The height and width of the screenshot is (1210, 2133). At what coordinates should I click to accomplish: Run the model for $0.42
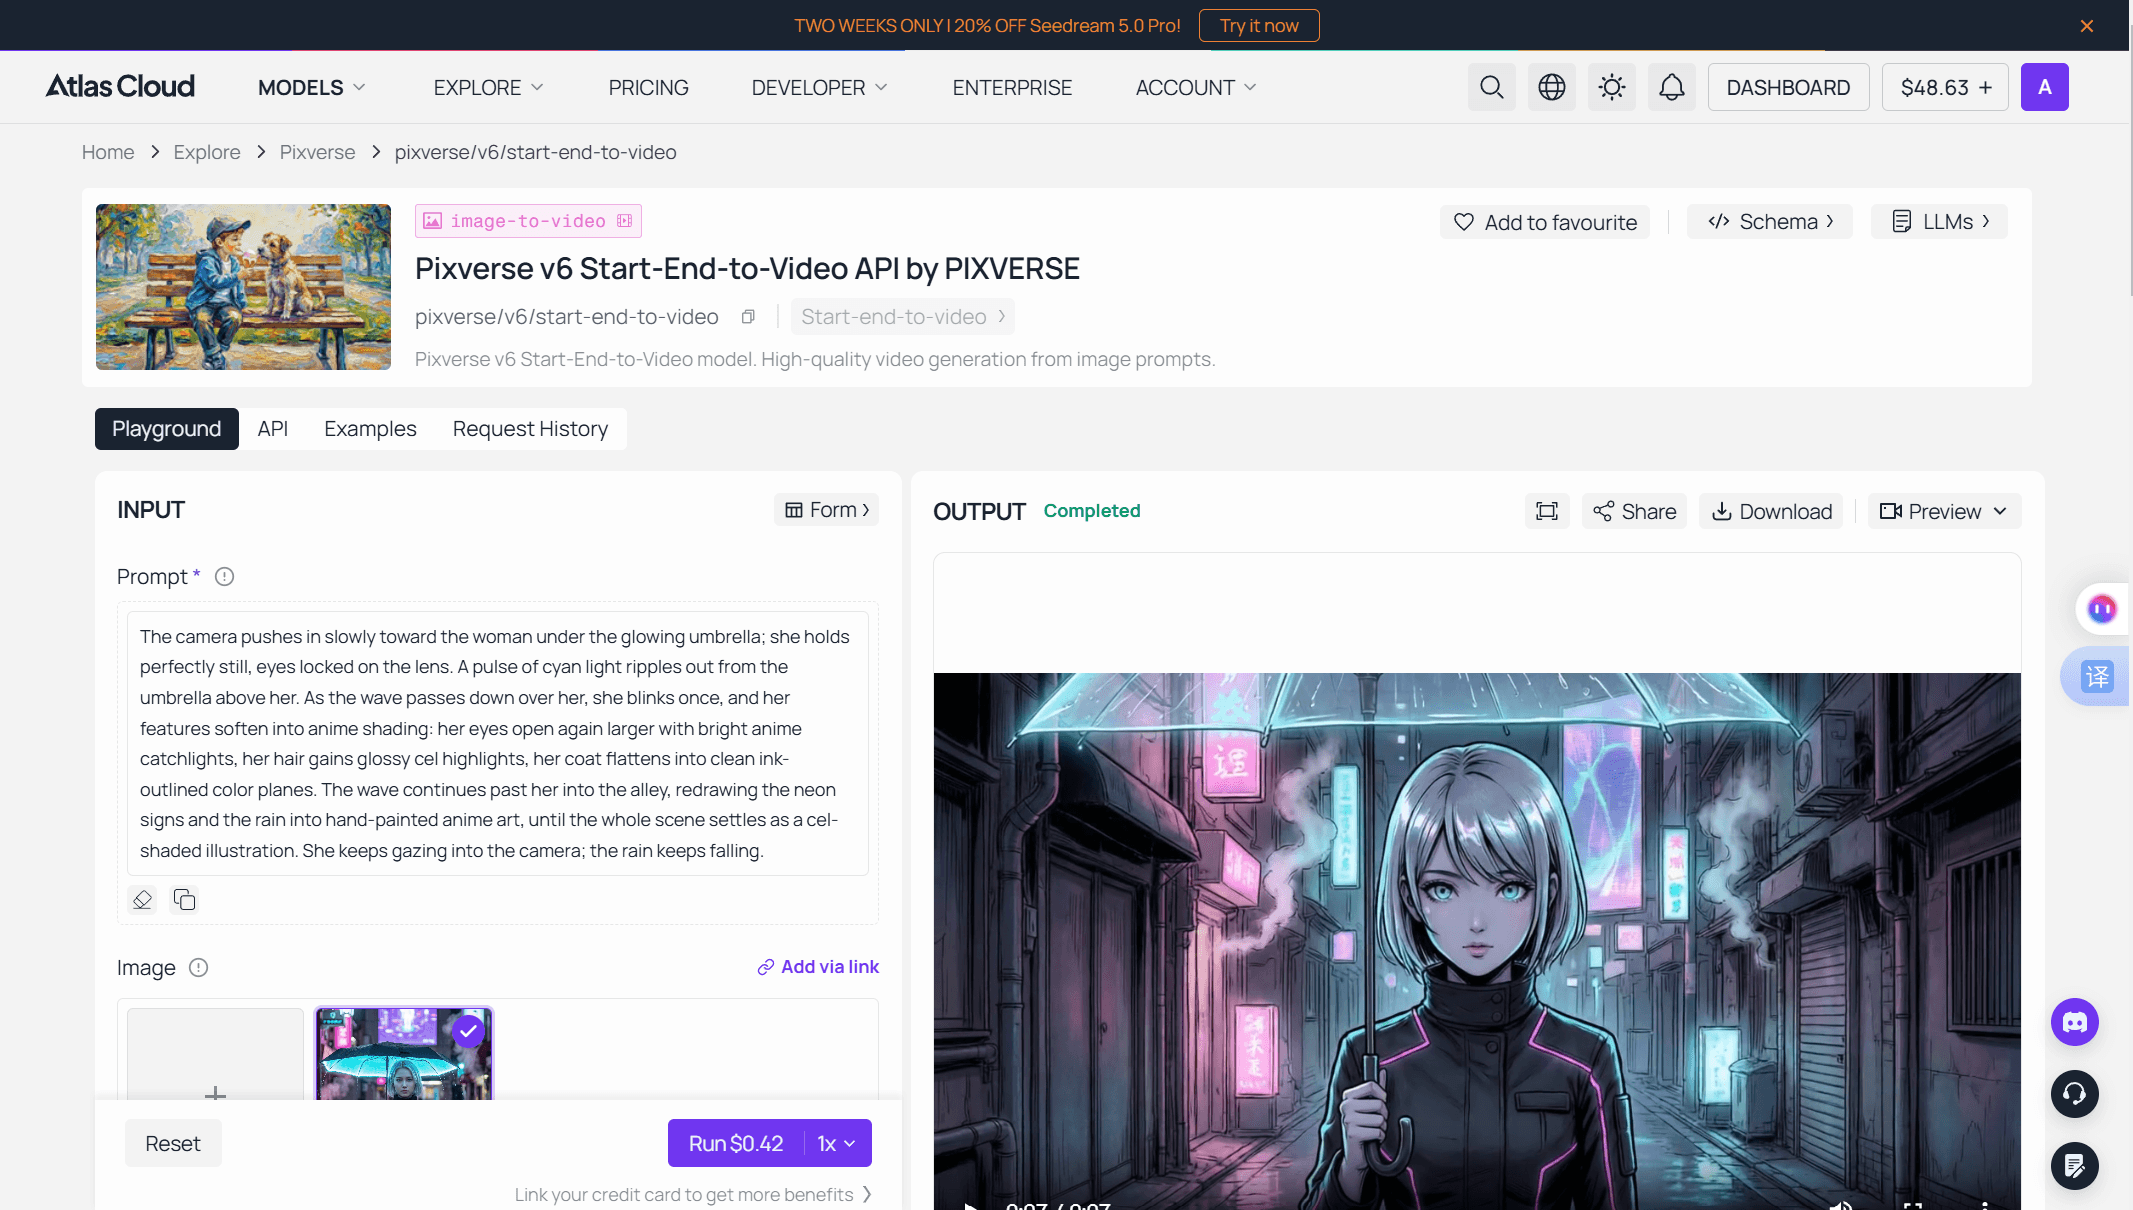click(x=736, y=1143)
